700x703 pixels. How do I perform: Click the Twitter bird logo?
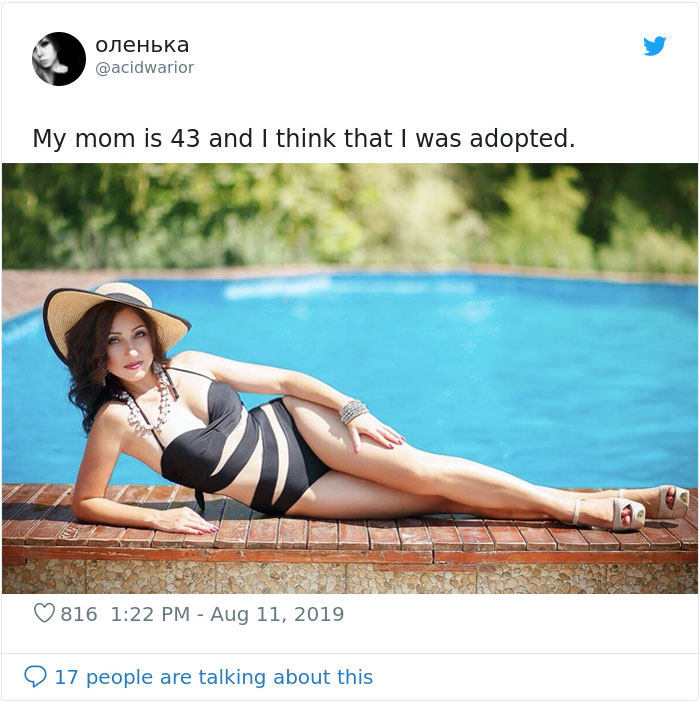[654, 46]
